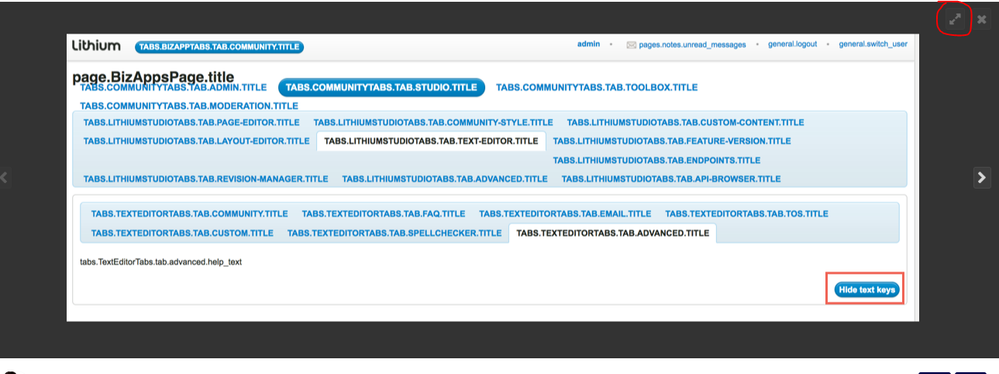Viewport: 999px width, 374px height.
Task: Go to next image with right chevron
Action: [982, 177]
